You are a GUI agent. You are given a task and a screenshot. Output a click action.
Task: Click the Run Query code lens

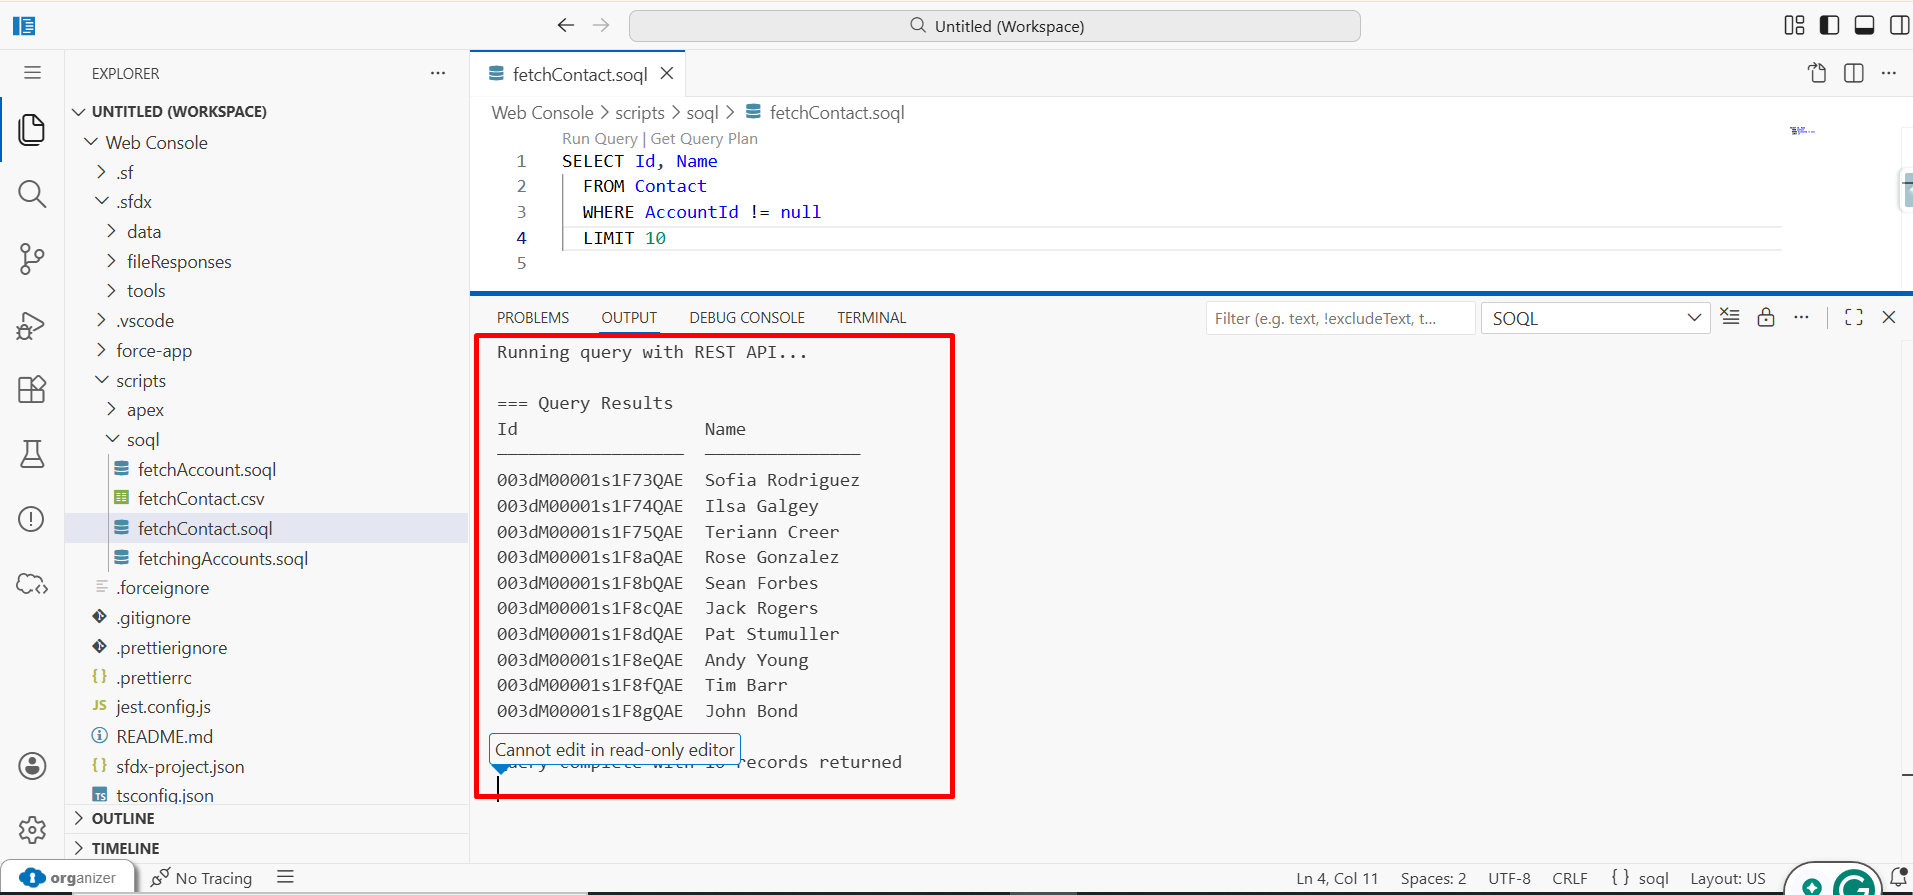click(599, 138)
